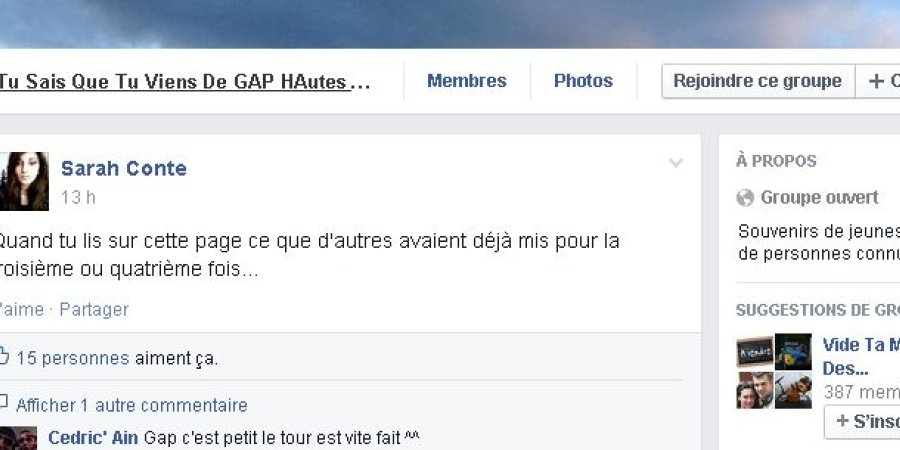Click the comment icon beside Afficher
This screenshot has height=450, width=900.
[x=3, y=401]
